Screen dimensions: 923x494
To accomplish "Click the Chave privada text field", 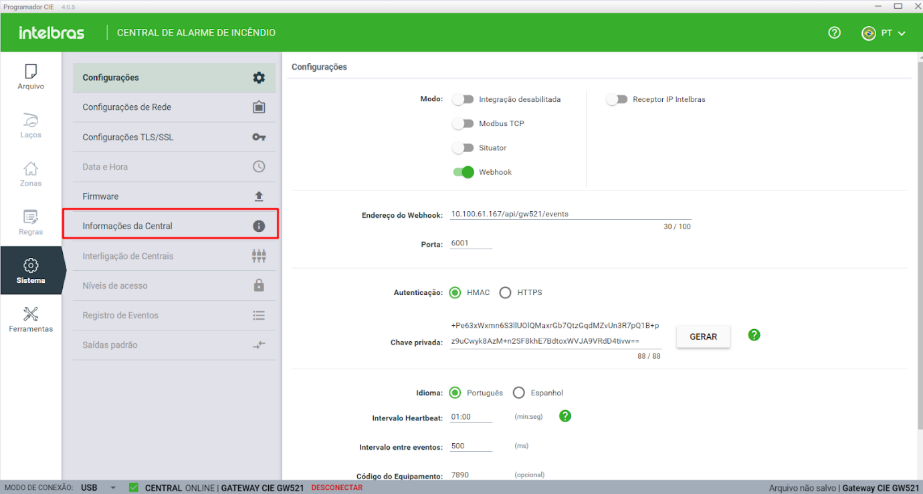I will point(555,334).
